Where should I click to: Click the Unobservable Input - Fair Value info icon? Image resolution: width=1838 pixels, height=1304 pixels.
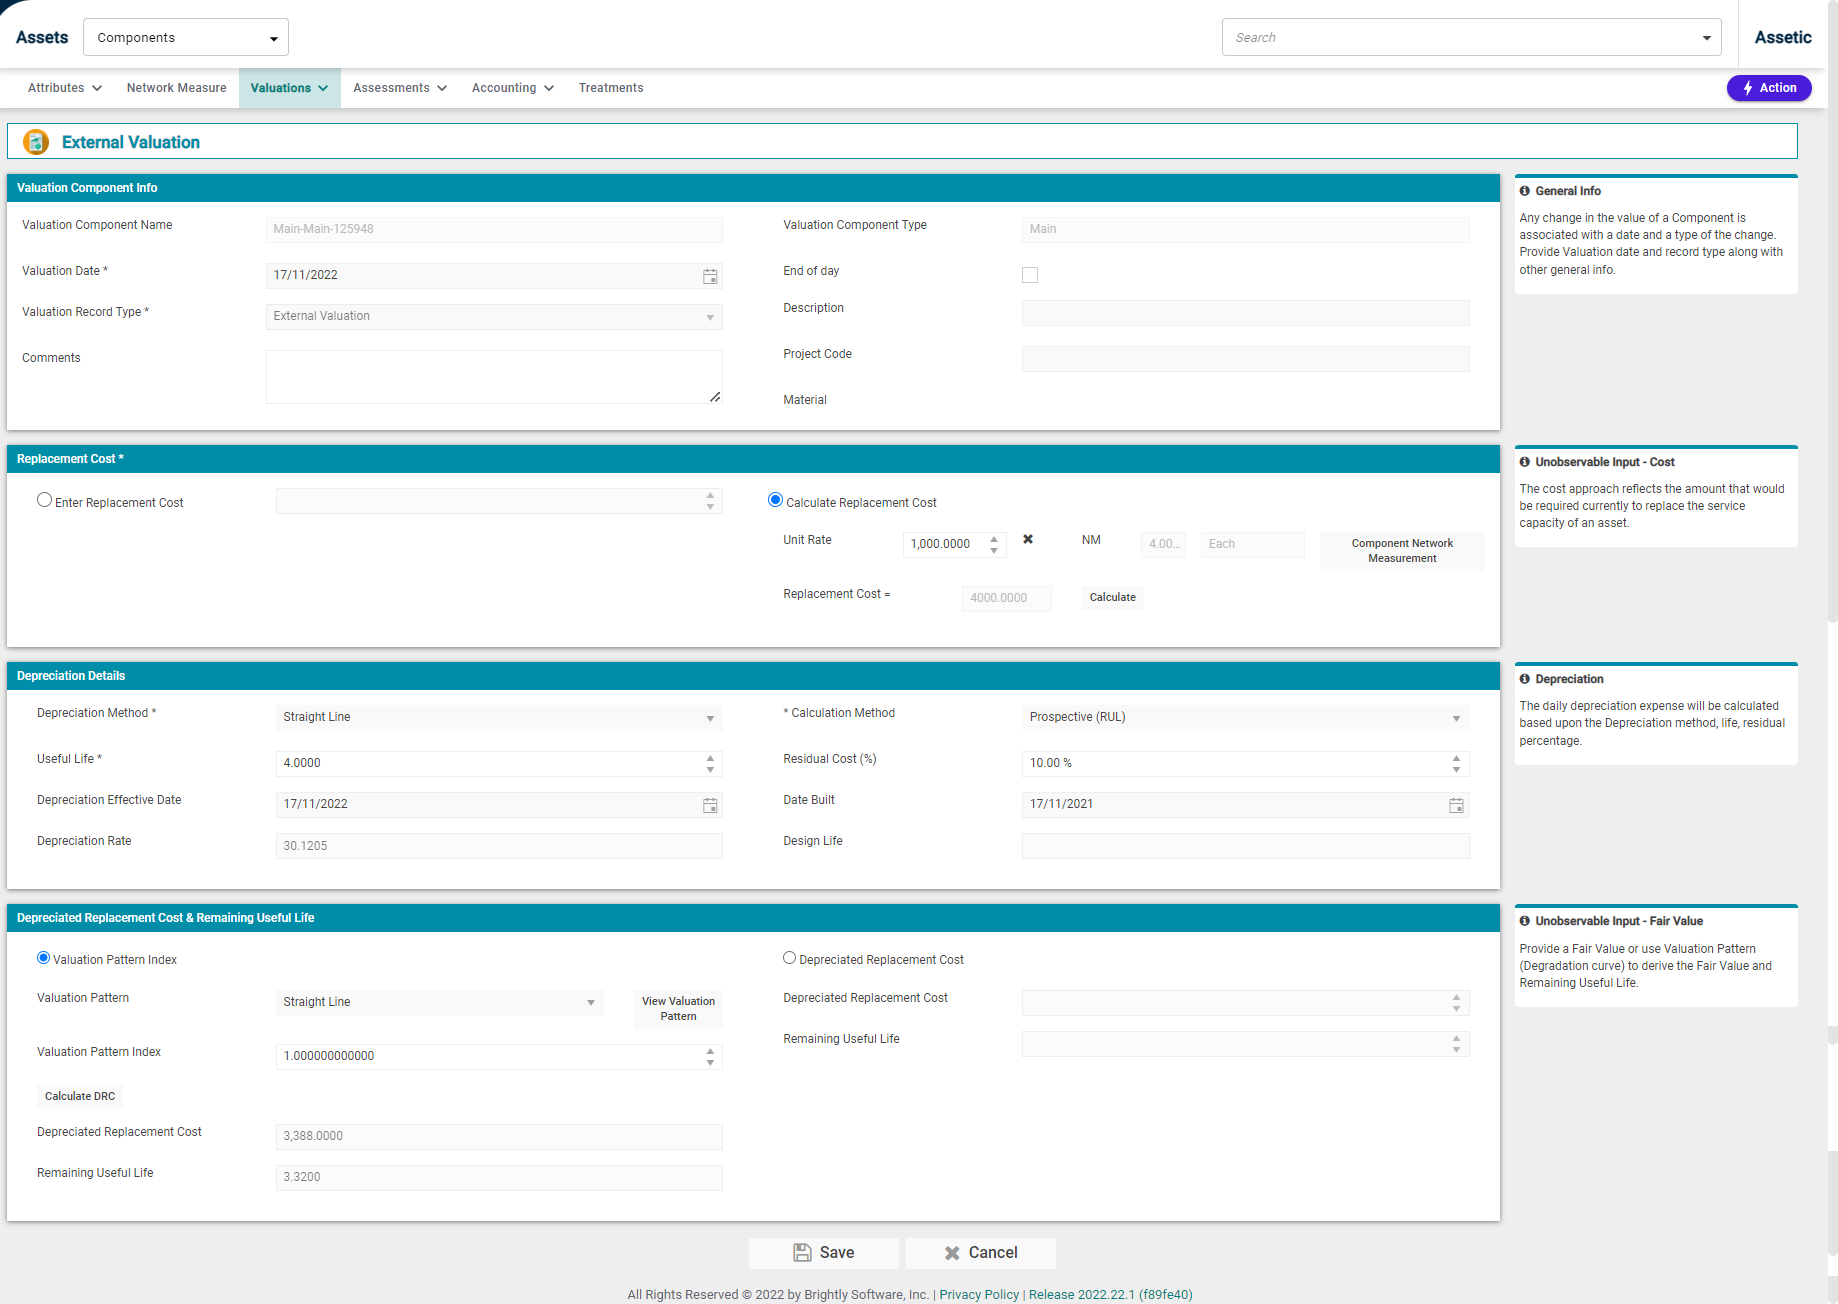click(1525, 921)
